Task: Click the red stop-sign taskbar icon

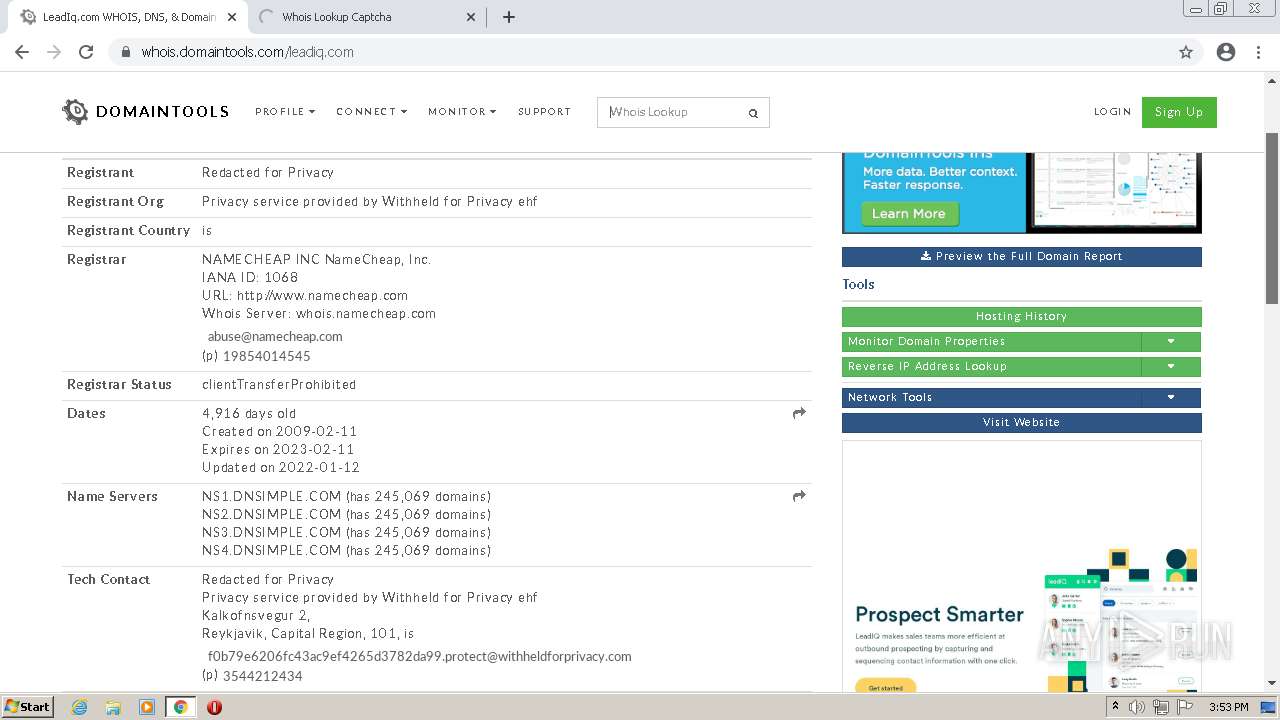Action: 214,707
